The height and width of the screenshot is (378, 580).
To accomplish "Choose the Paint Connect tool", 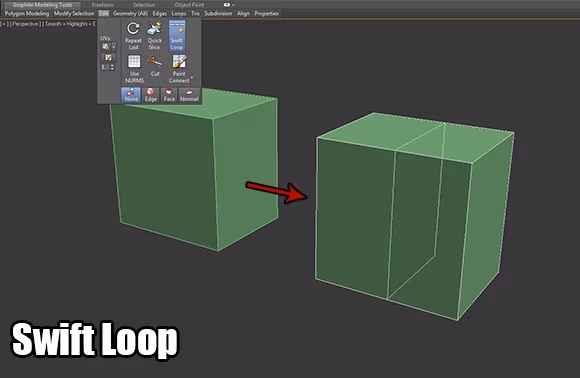I will (x=179, y=69).
